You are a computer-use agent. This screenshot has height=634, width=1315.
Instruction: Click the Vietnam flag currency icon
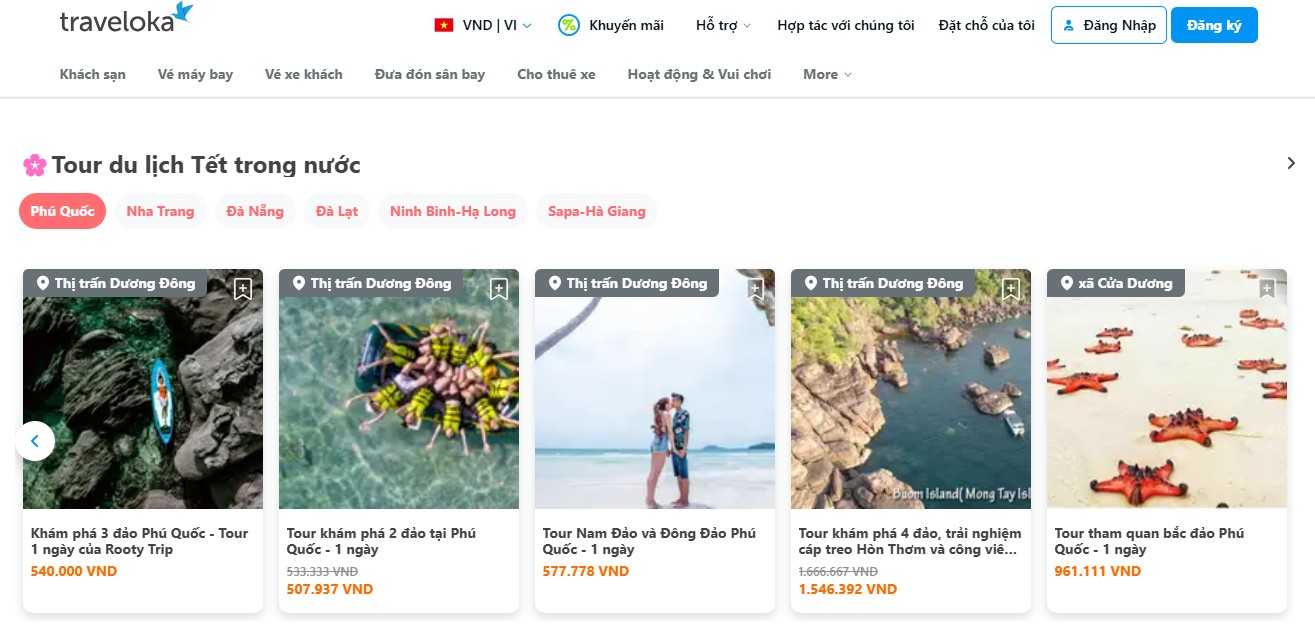[x=444, y=25]
